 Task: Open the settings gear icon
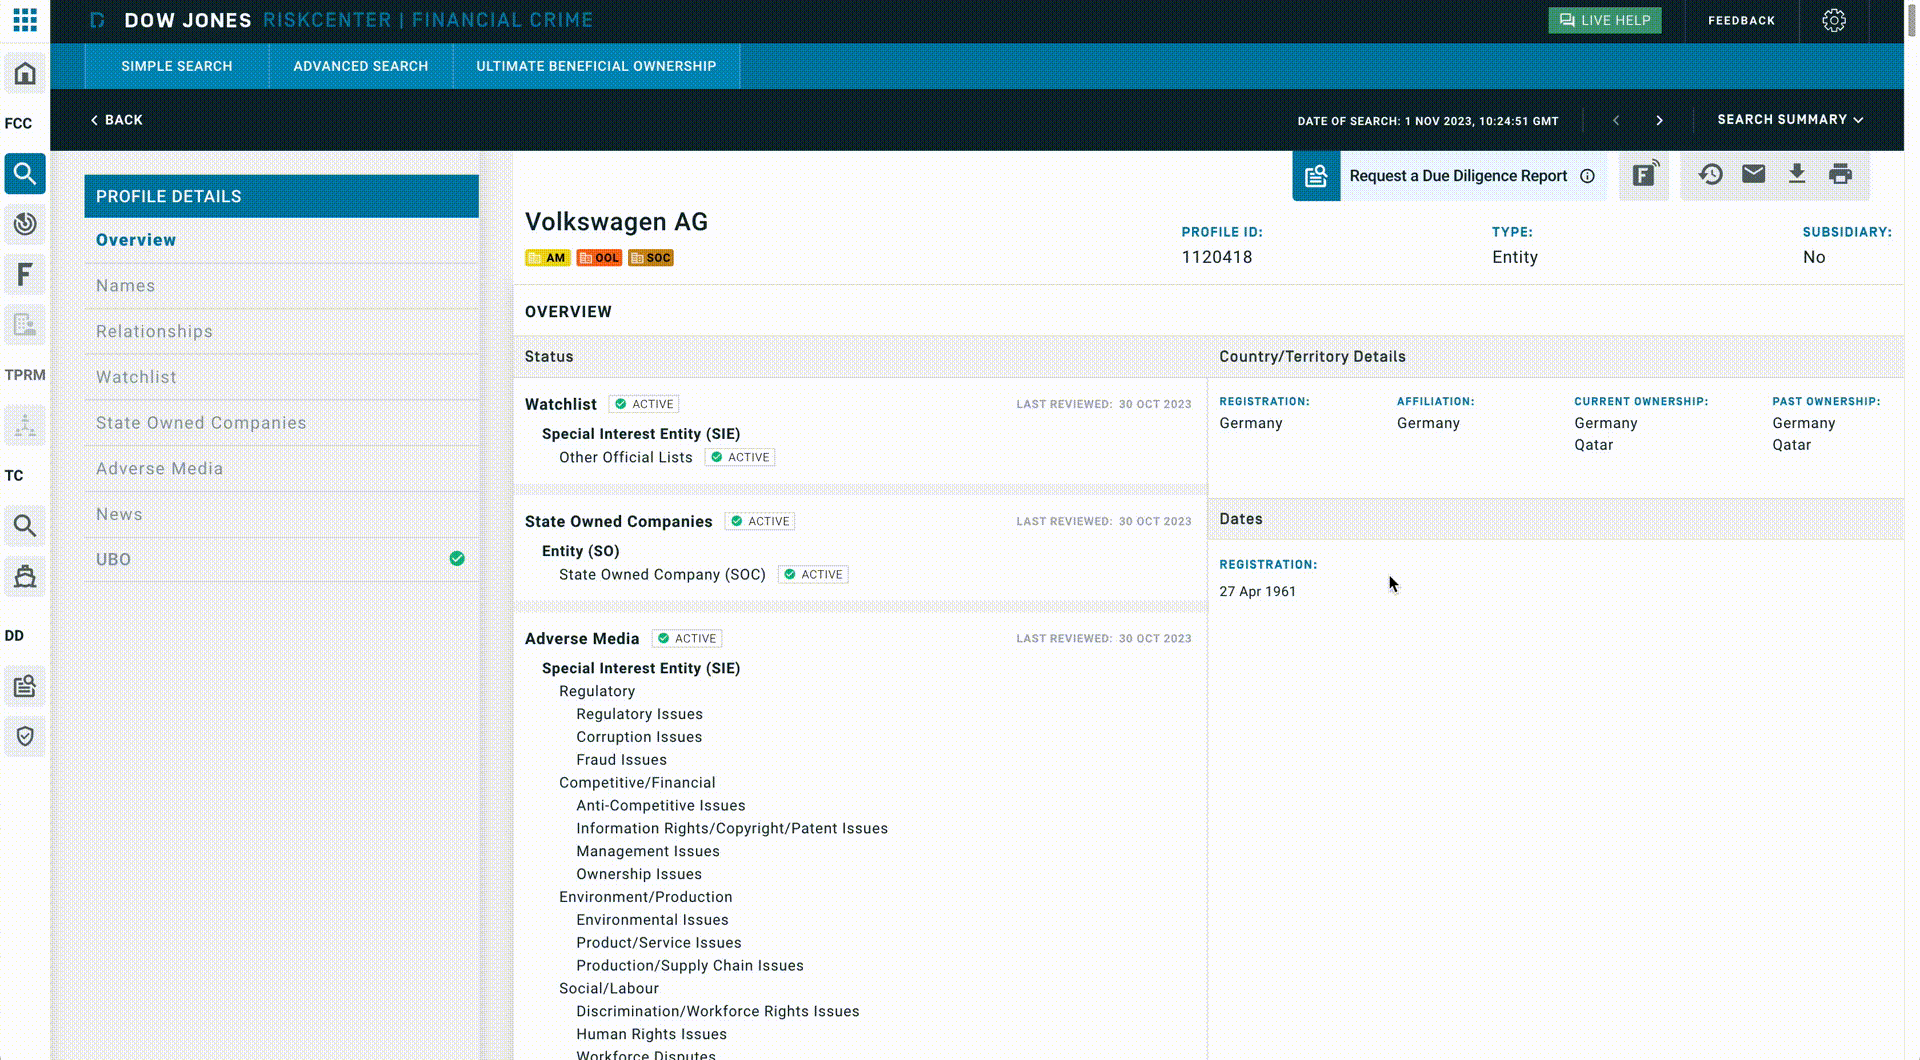click(1834, 20)
